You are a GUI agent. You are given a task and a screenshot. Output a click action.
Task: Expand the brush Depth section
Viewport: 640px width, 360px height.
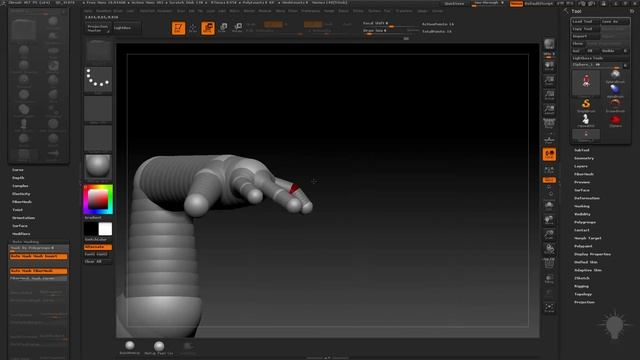point(18,178)
